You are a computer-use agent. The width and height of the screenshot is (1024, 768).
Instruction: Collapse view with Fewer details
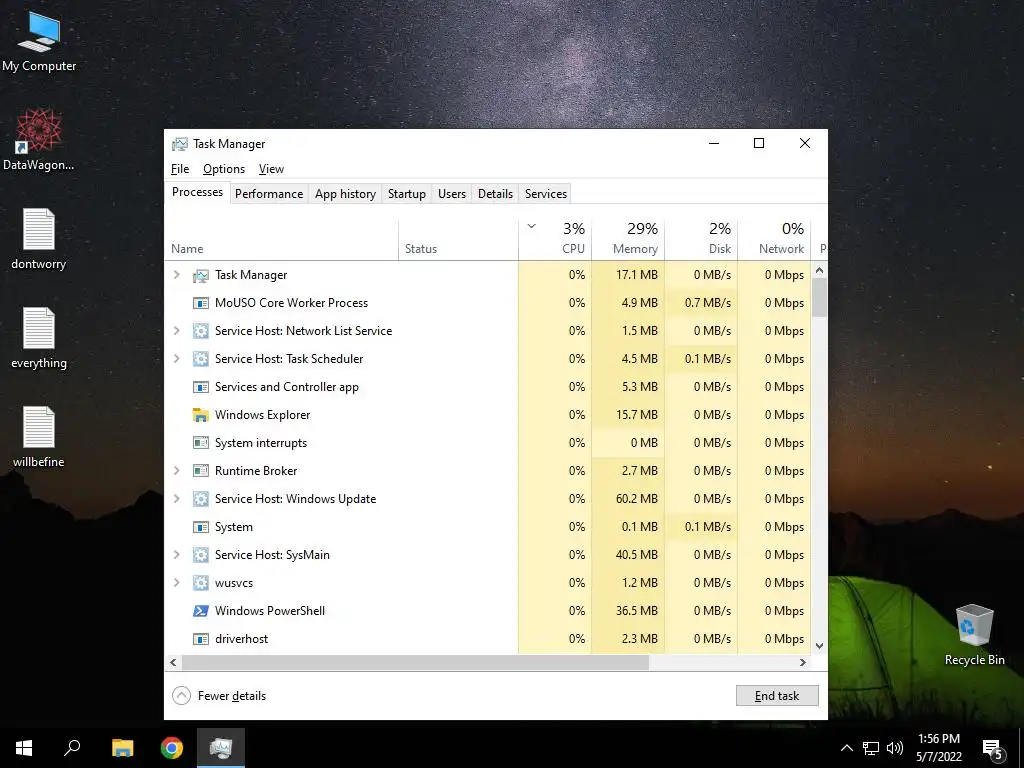[219, 696]
